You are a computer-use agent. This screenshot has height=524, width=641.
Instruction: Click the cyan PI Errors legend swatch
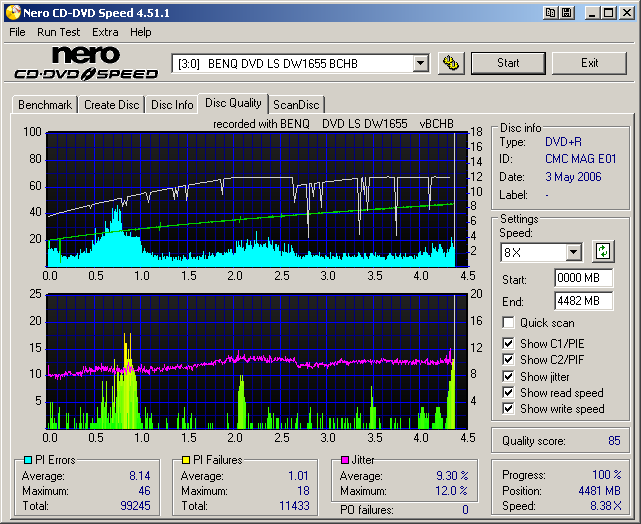pos(28,460)
